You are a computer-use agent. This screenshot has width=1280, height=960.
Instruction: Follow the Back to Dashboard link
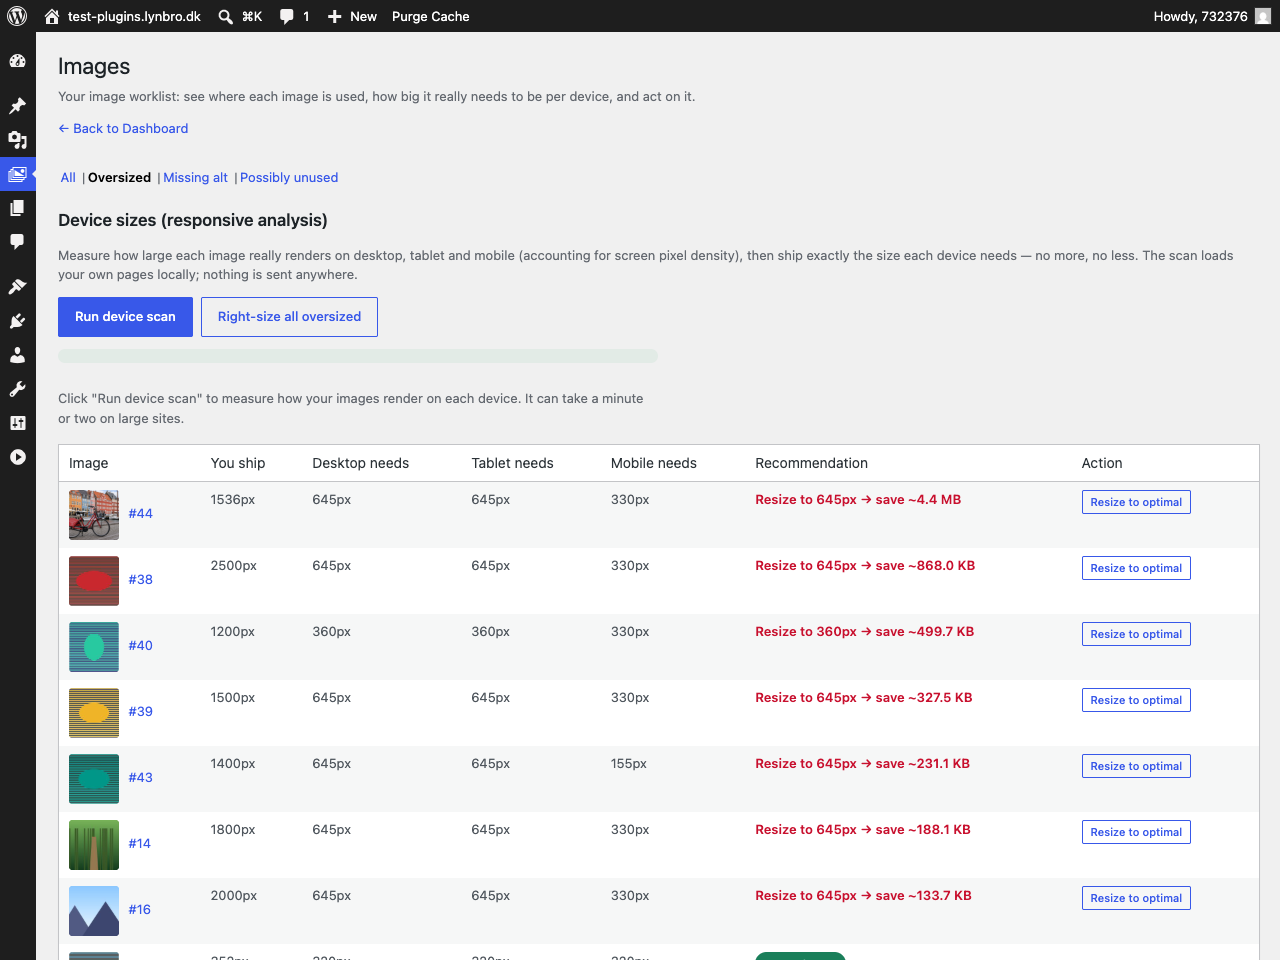(x=123, y=128)
